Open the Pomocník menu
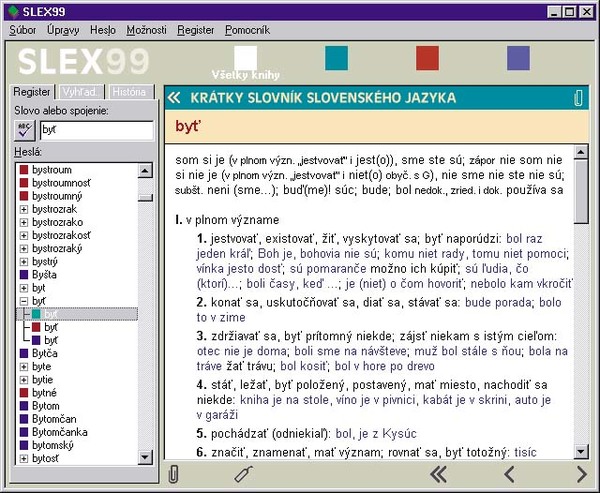This screenshot has width=600, height=493. [248, 30]
